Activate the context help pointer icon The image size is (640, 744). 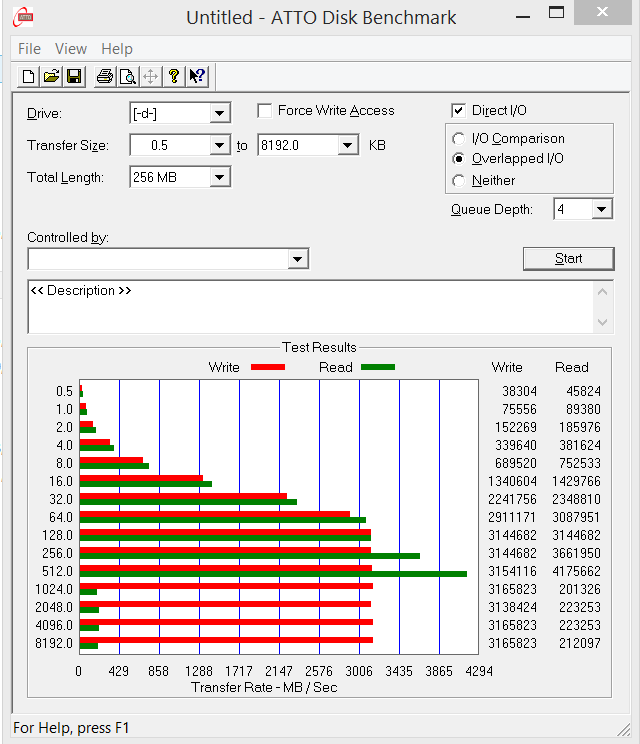197,76
